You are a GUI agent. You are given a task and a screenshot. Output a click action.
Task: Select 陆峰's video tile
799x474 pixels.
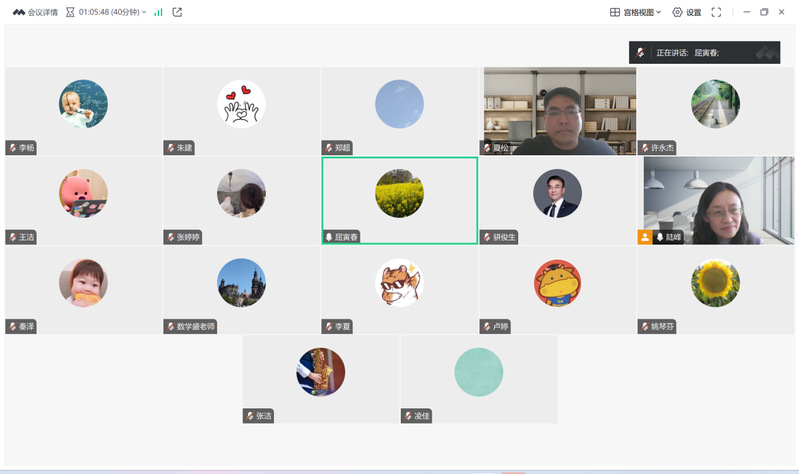(717, 200)
